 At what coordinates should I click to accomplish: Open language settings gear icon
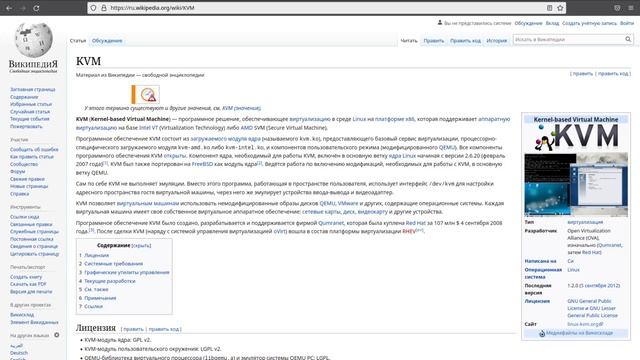[x=57, y=335]
